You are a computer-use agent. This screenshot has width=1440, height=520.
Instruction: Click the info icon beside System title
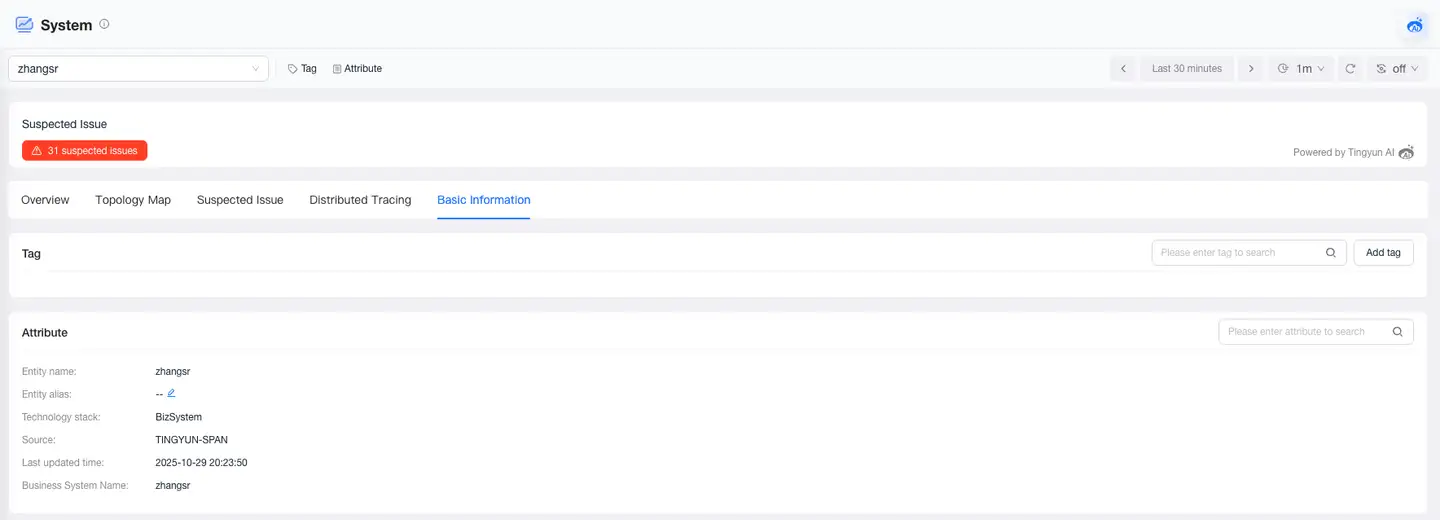104,24
